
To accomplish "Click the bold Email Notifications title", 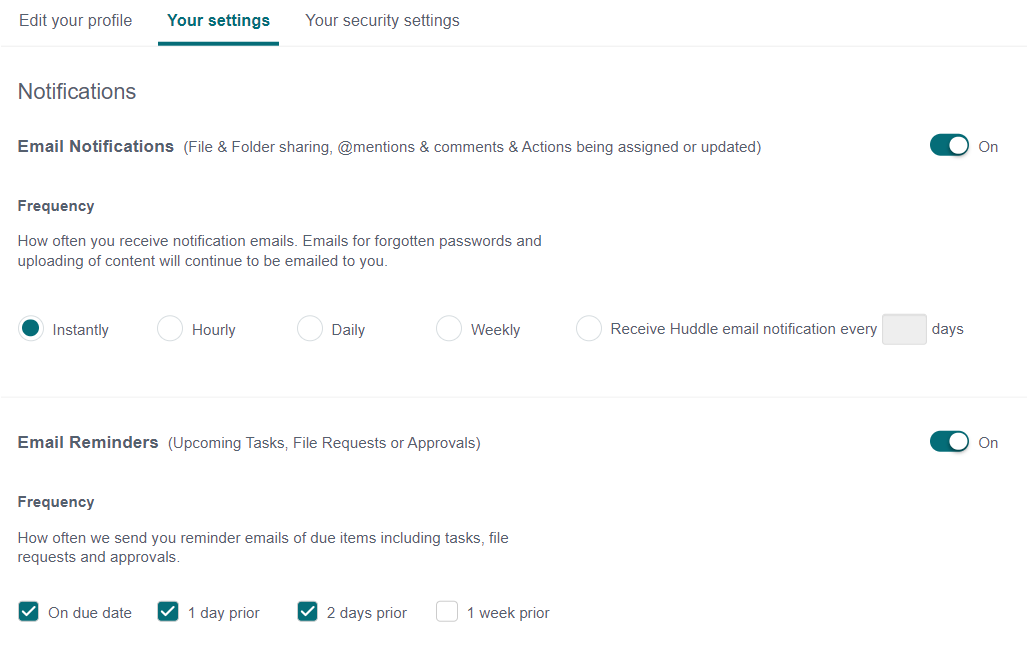I will tap(96, 146).
